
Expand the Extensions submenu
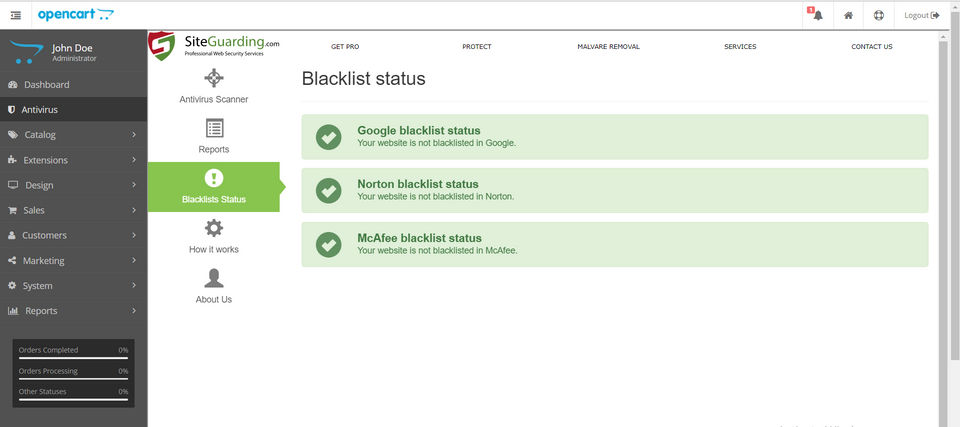(73, 160)
